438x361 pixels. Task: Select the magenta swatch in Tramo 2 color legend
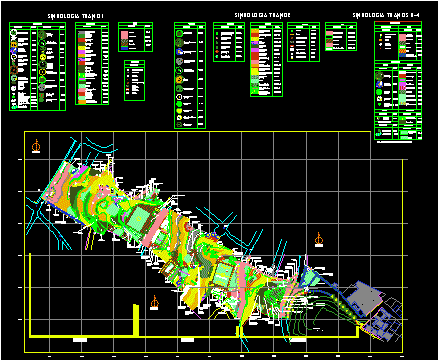click(x=255, y=50)
